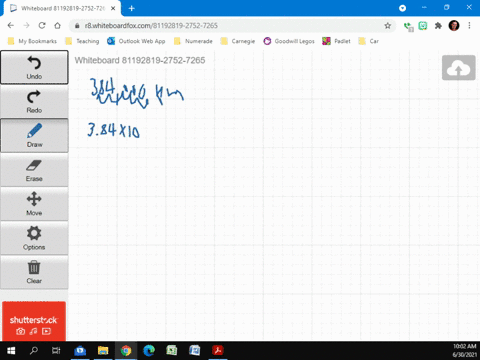480x360 pixels.
Task: Reload the whiteboard page
Action: pyautogui.click(x=42, y=26)
